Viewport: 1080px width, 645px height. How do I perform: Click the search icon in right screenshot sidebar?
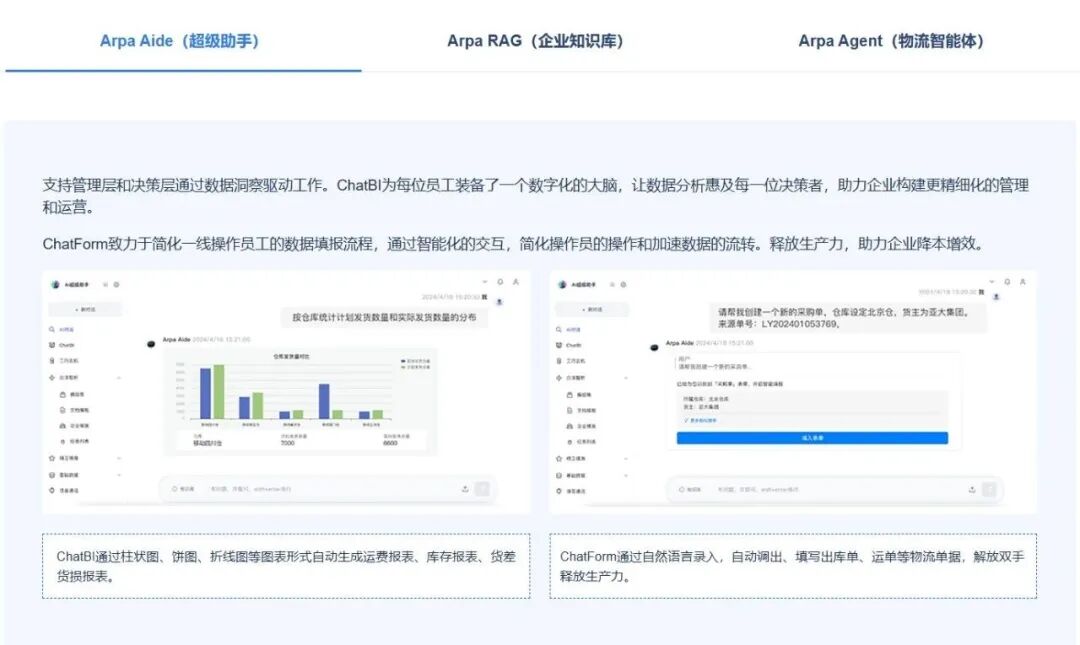(556, 329)
